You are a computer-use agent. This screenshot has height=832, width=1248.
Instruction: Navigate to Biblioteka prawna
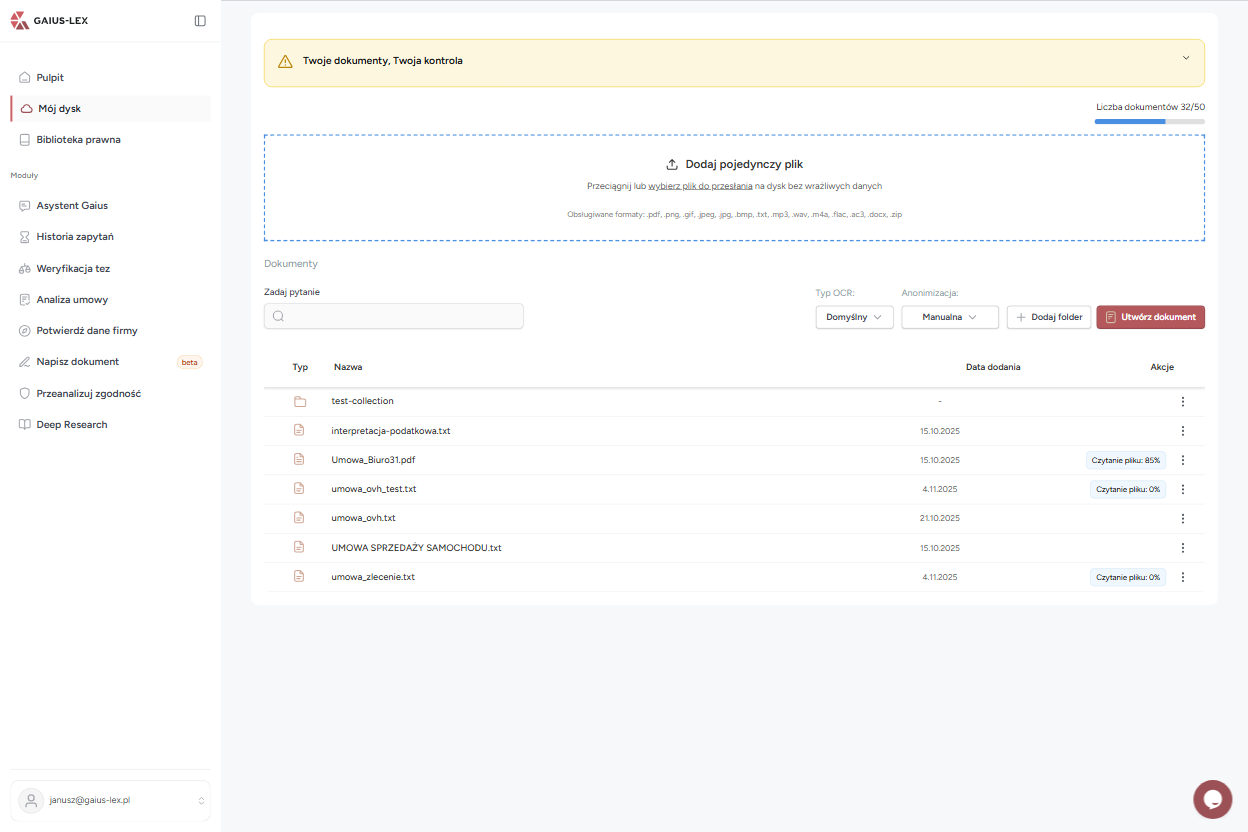79,139
